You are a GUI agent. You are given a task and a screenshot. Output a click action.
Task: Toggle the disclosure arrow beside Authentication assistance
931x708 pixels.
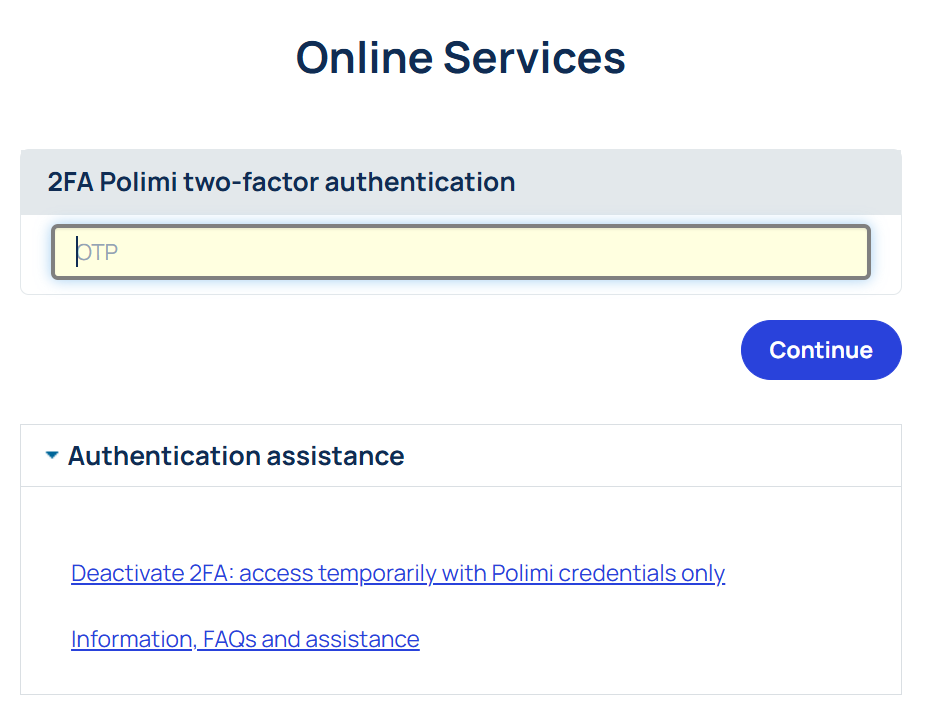coord(52,456)
